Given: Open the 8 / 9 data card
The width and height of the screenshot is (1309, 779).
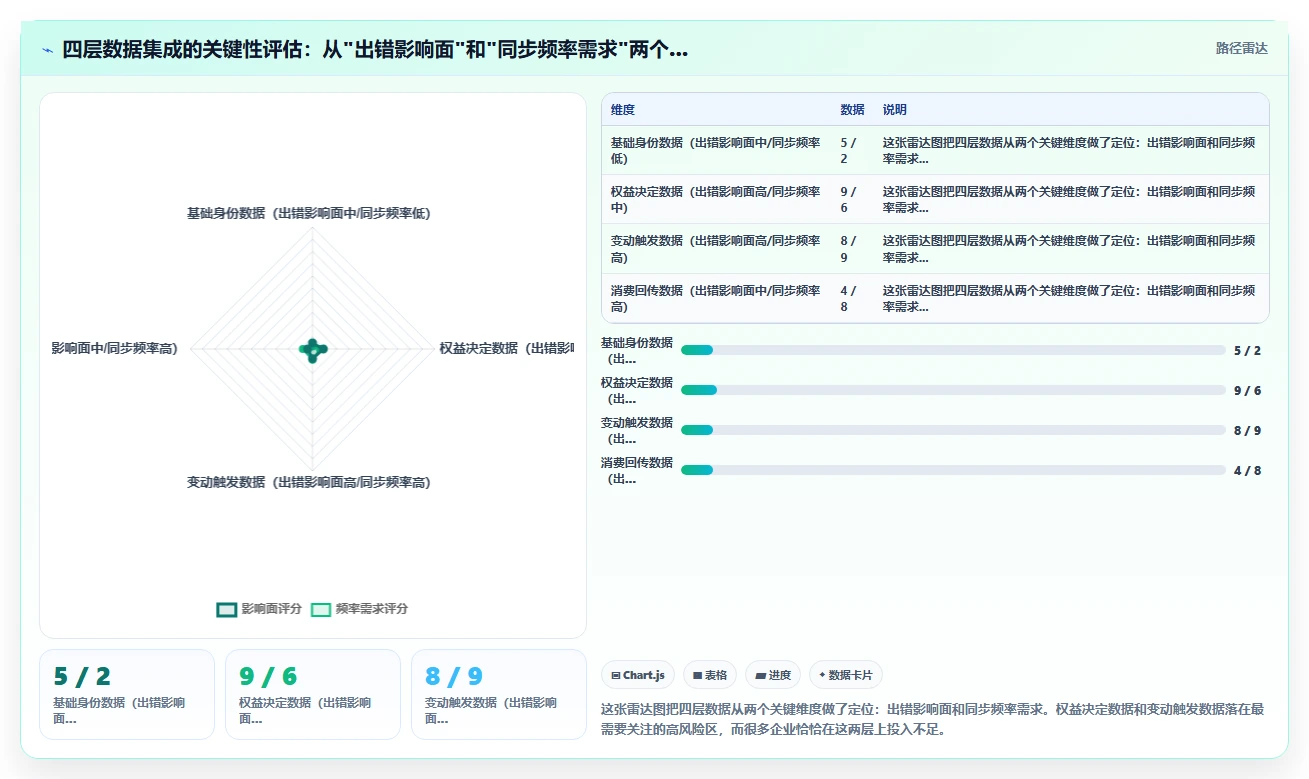Looking at the screenshot, I should pyautogui.click(x=499, y=694).
